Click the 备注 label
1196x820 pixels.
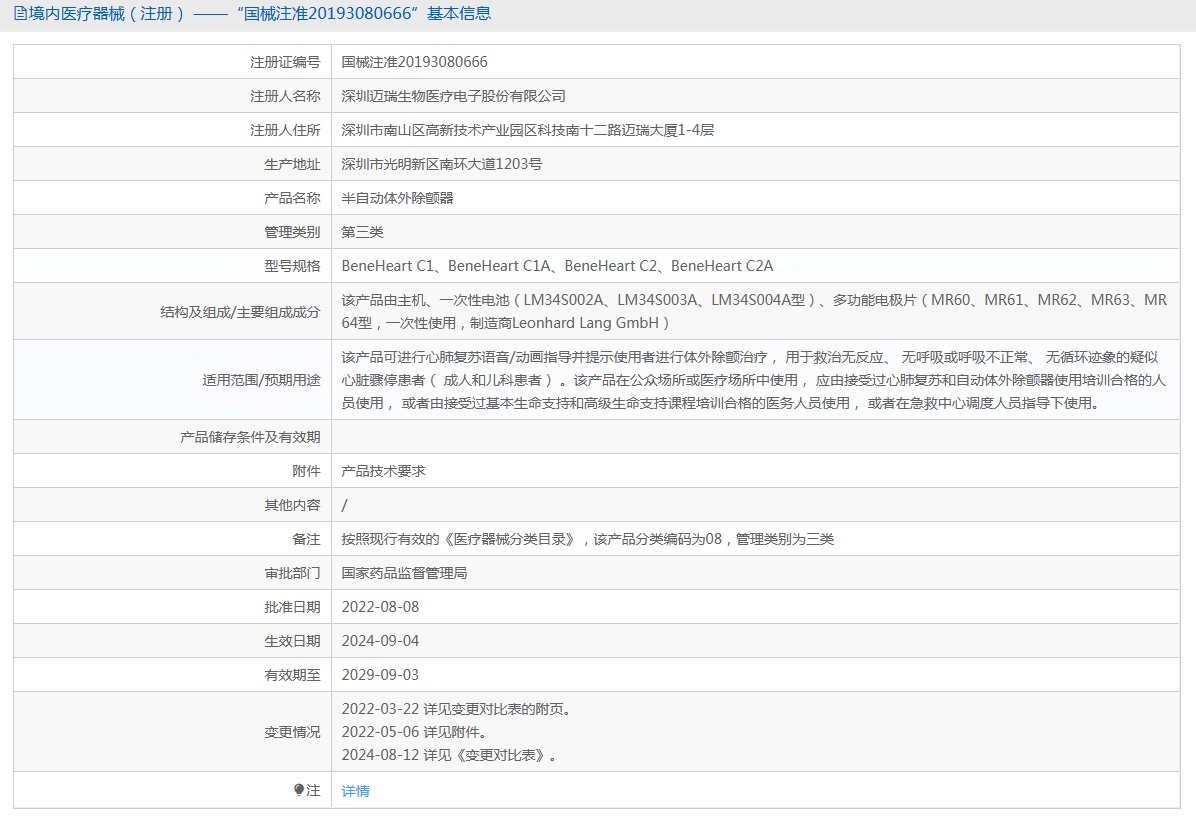pyautogui.click(x=307, y=539)
